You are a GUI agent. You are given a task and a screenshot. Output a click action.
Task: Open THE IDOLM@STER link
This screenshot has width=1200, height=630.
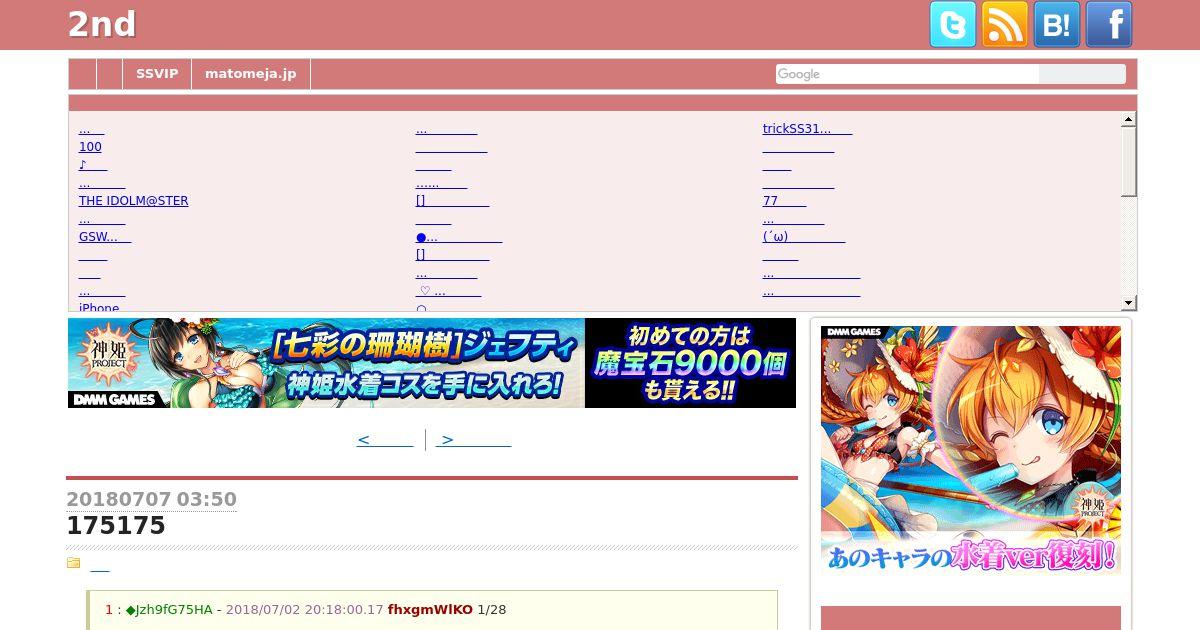(134, 201)
